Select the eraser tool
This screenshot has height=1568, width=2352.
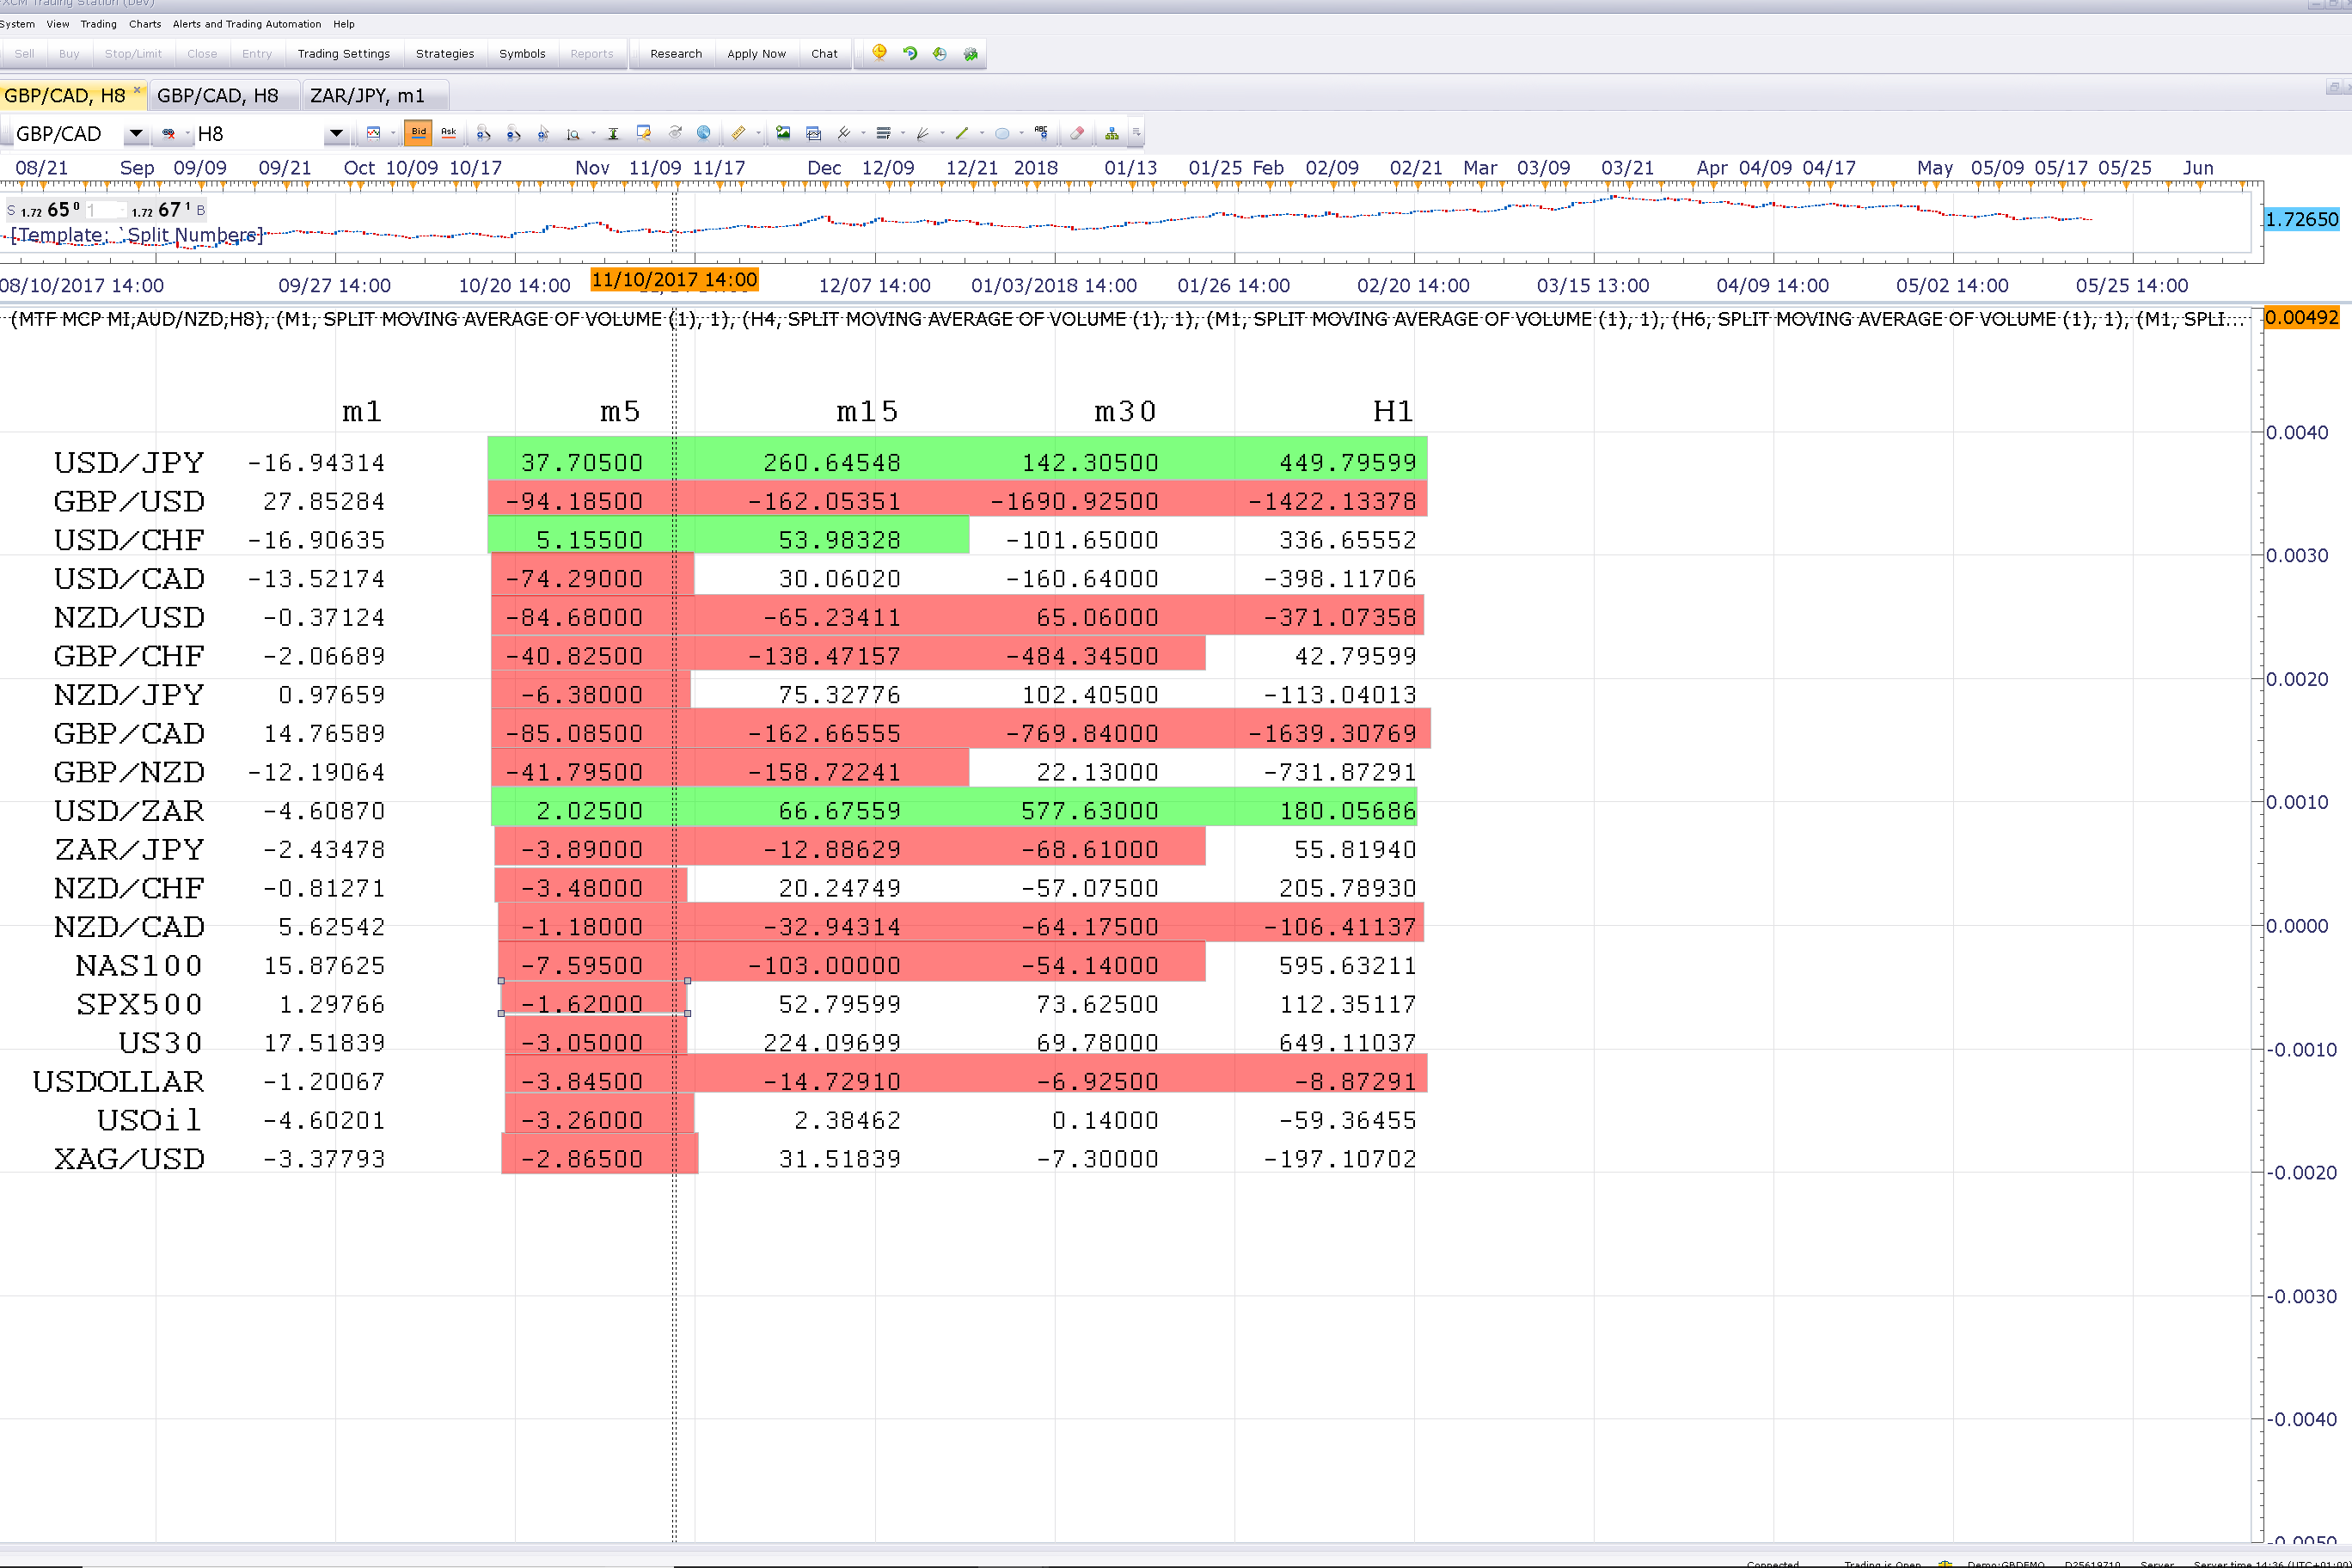(1077, 133)
